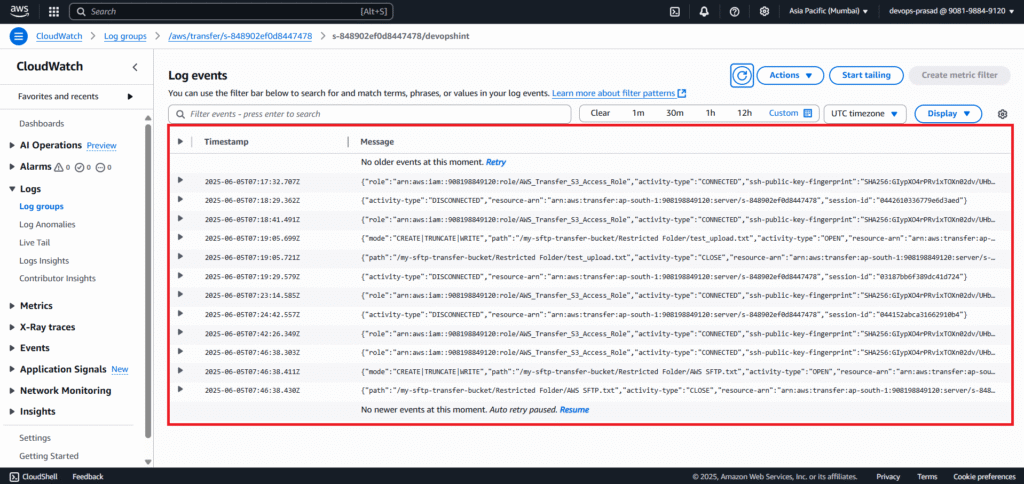Click the Timestamp column header
The width and height of the screenshot is (1024, 484).
[x=226, y=141]
